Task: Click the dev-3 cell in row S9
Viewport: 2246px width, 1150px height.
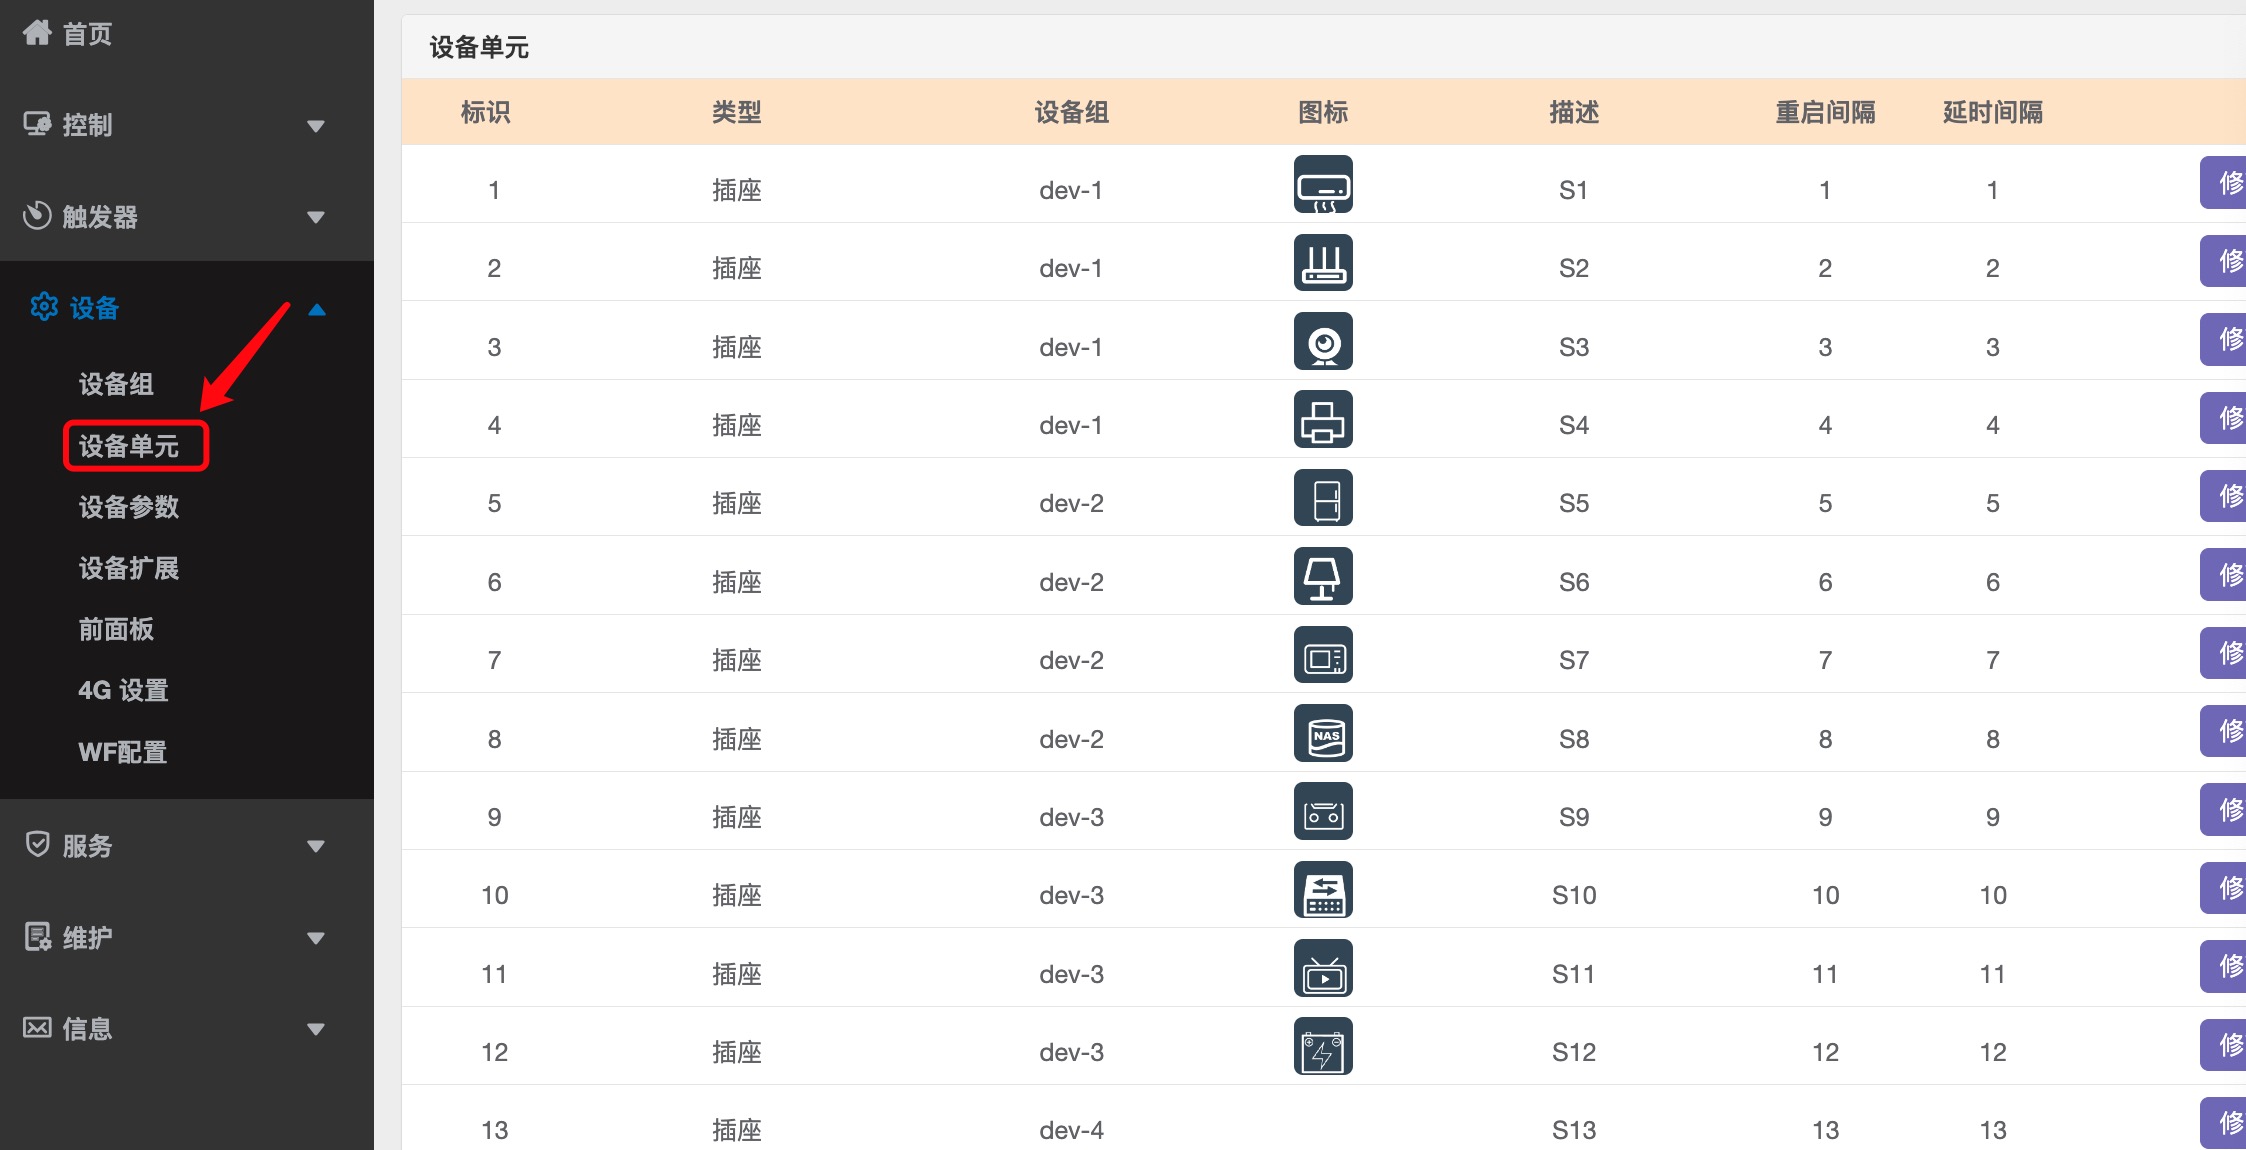Action: [1072, 817]
